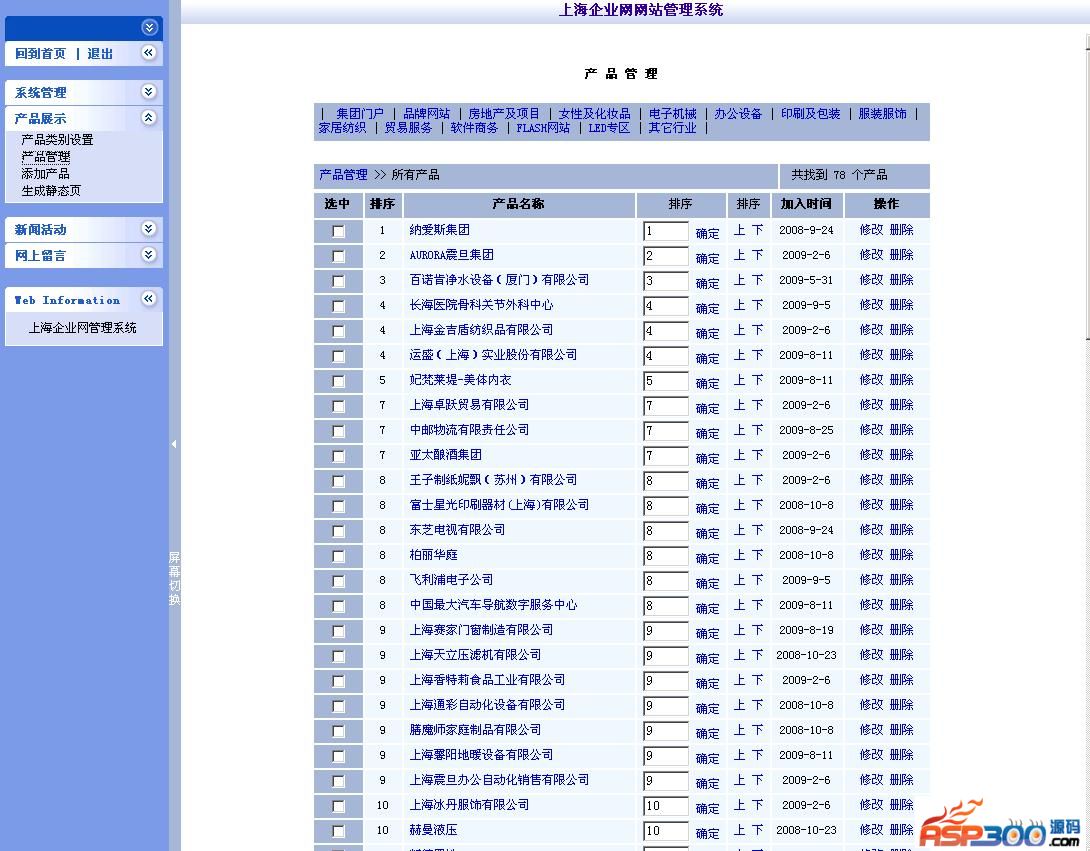Select the 印刷及包装 category
This screenshot has width=1090, height=851.
810,113
